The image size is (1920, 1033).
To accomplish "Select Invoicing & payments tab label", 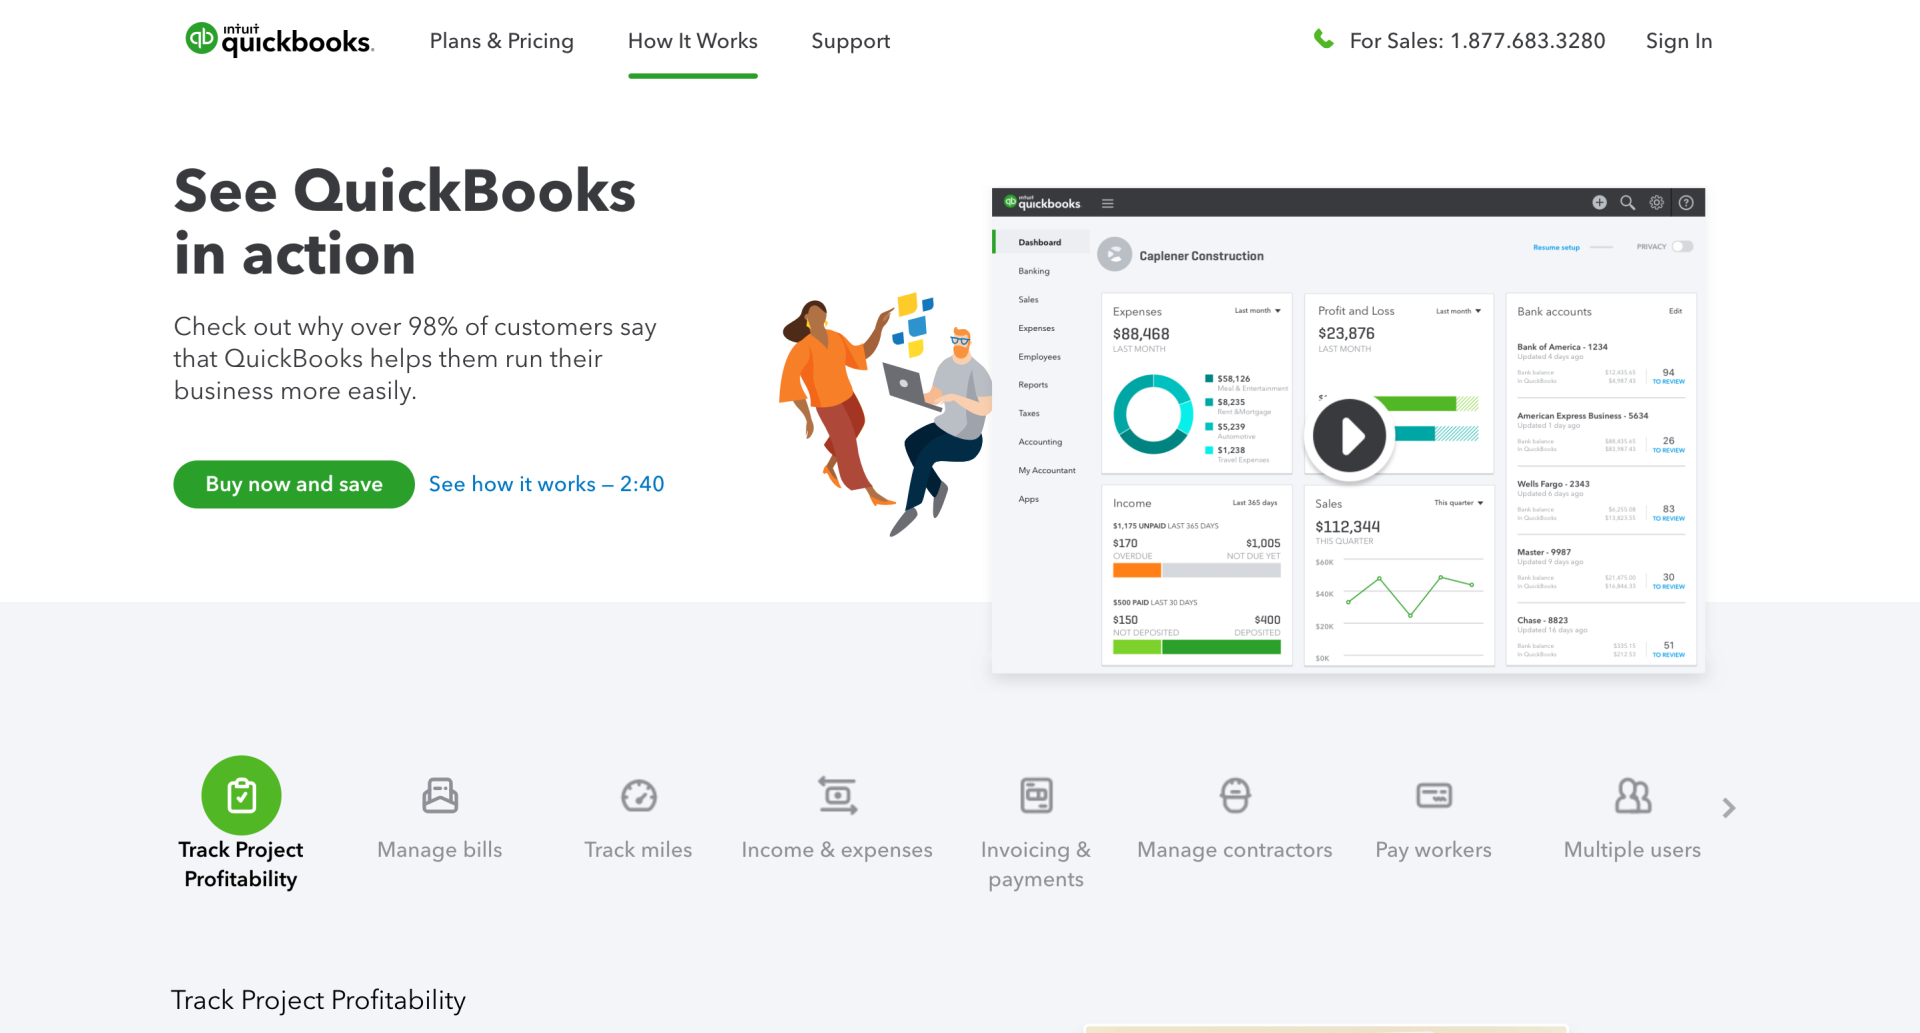I will click(1036, 864).
